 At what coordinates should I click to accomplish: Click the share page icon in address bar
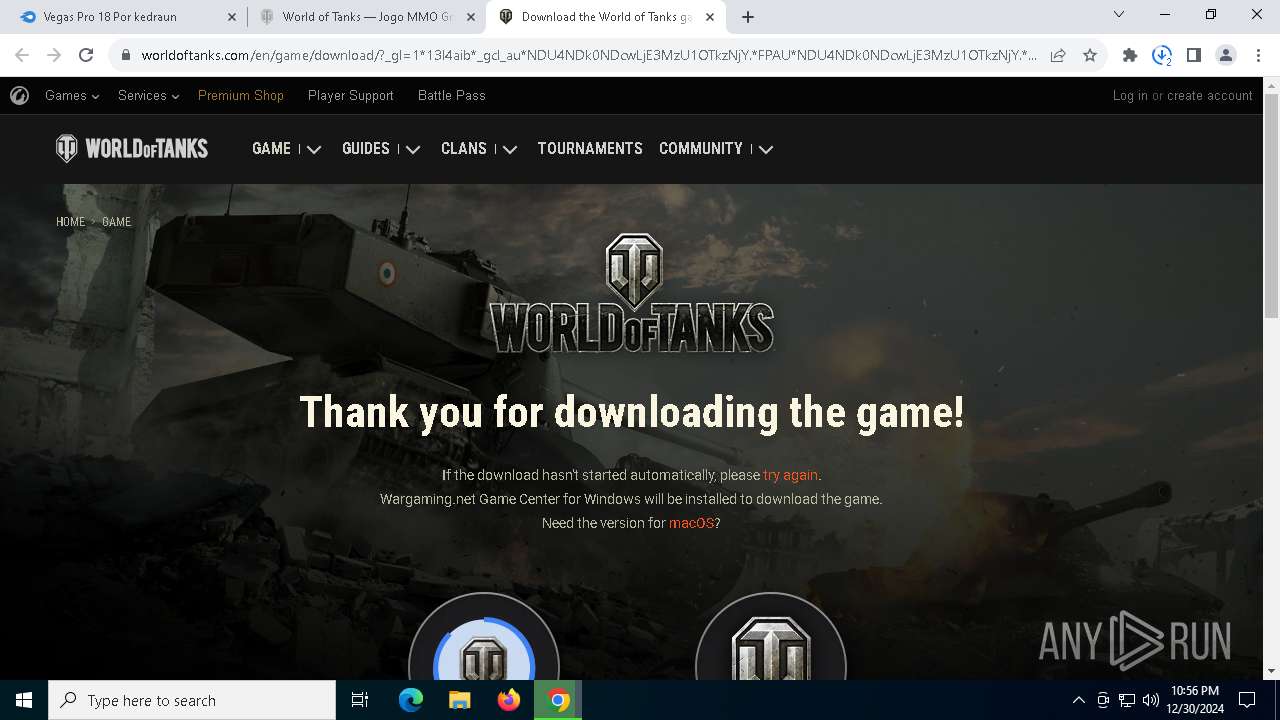tap(1058, 55)
